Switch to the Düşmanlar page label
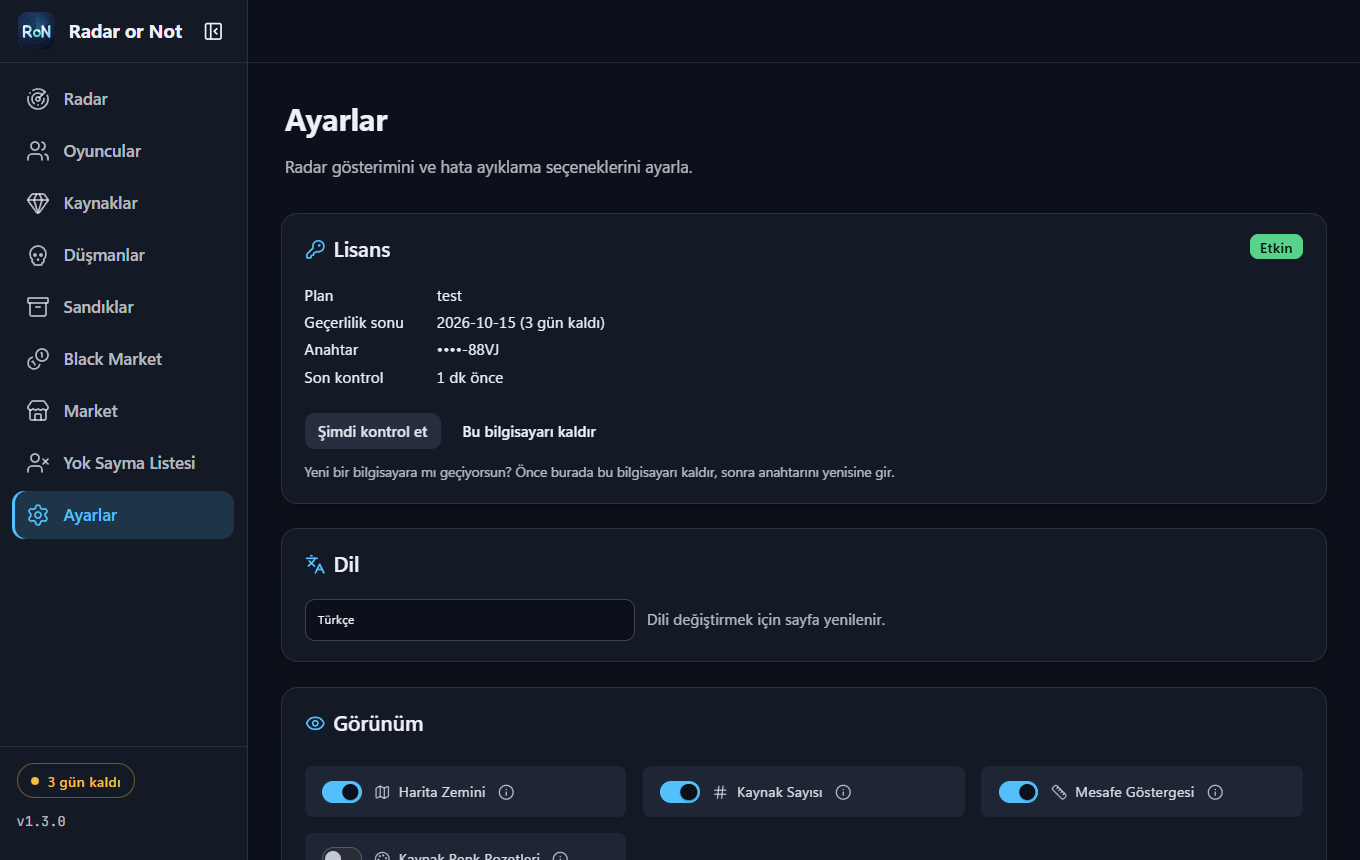This screenshot has height=860, width=1360. [104, 255]
